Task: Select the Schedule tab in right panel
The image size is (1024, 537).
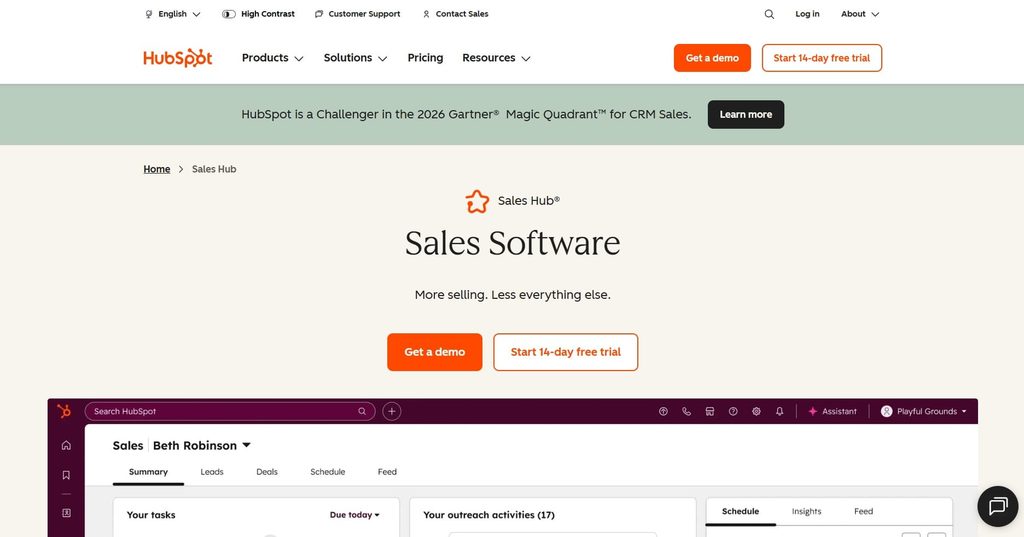Action: (x=741, y=512)
